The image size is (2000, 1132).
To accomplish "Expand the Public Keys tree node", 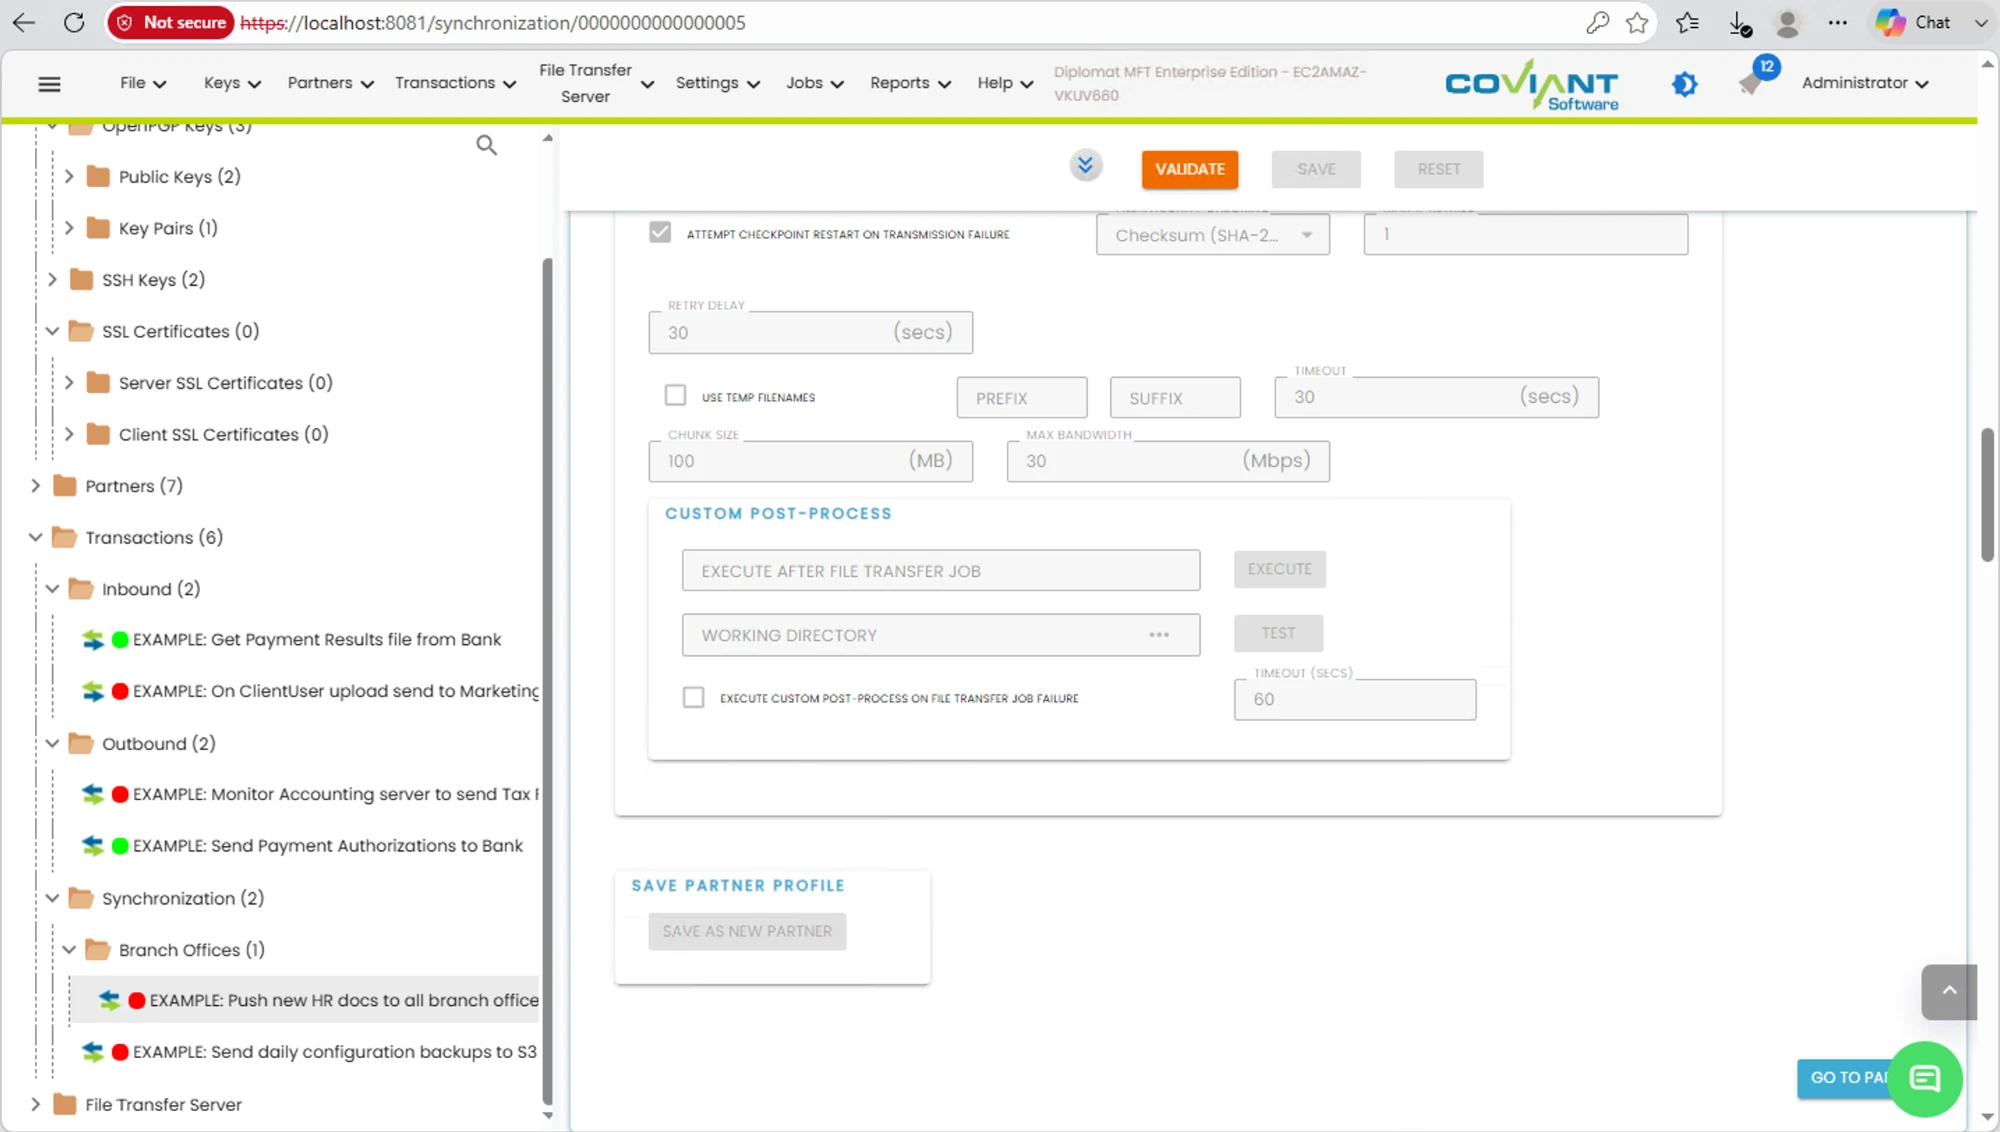I will [x=69, y=177].
